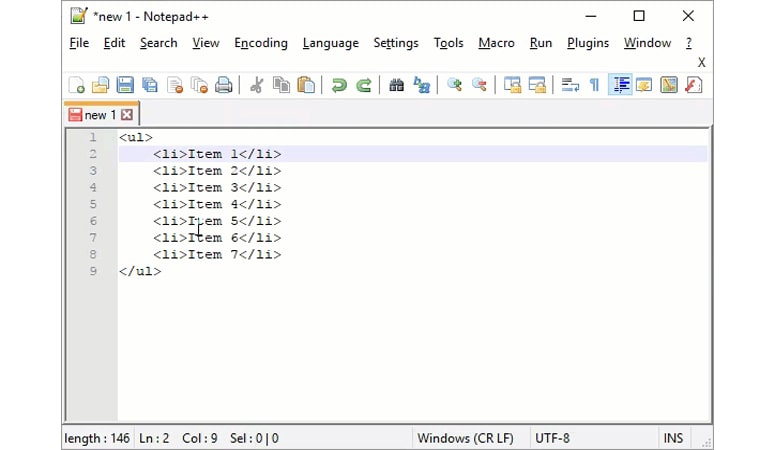Viewport: 768px width, 450px height.
Task: Open the File menu
Action: pos(79,43)
